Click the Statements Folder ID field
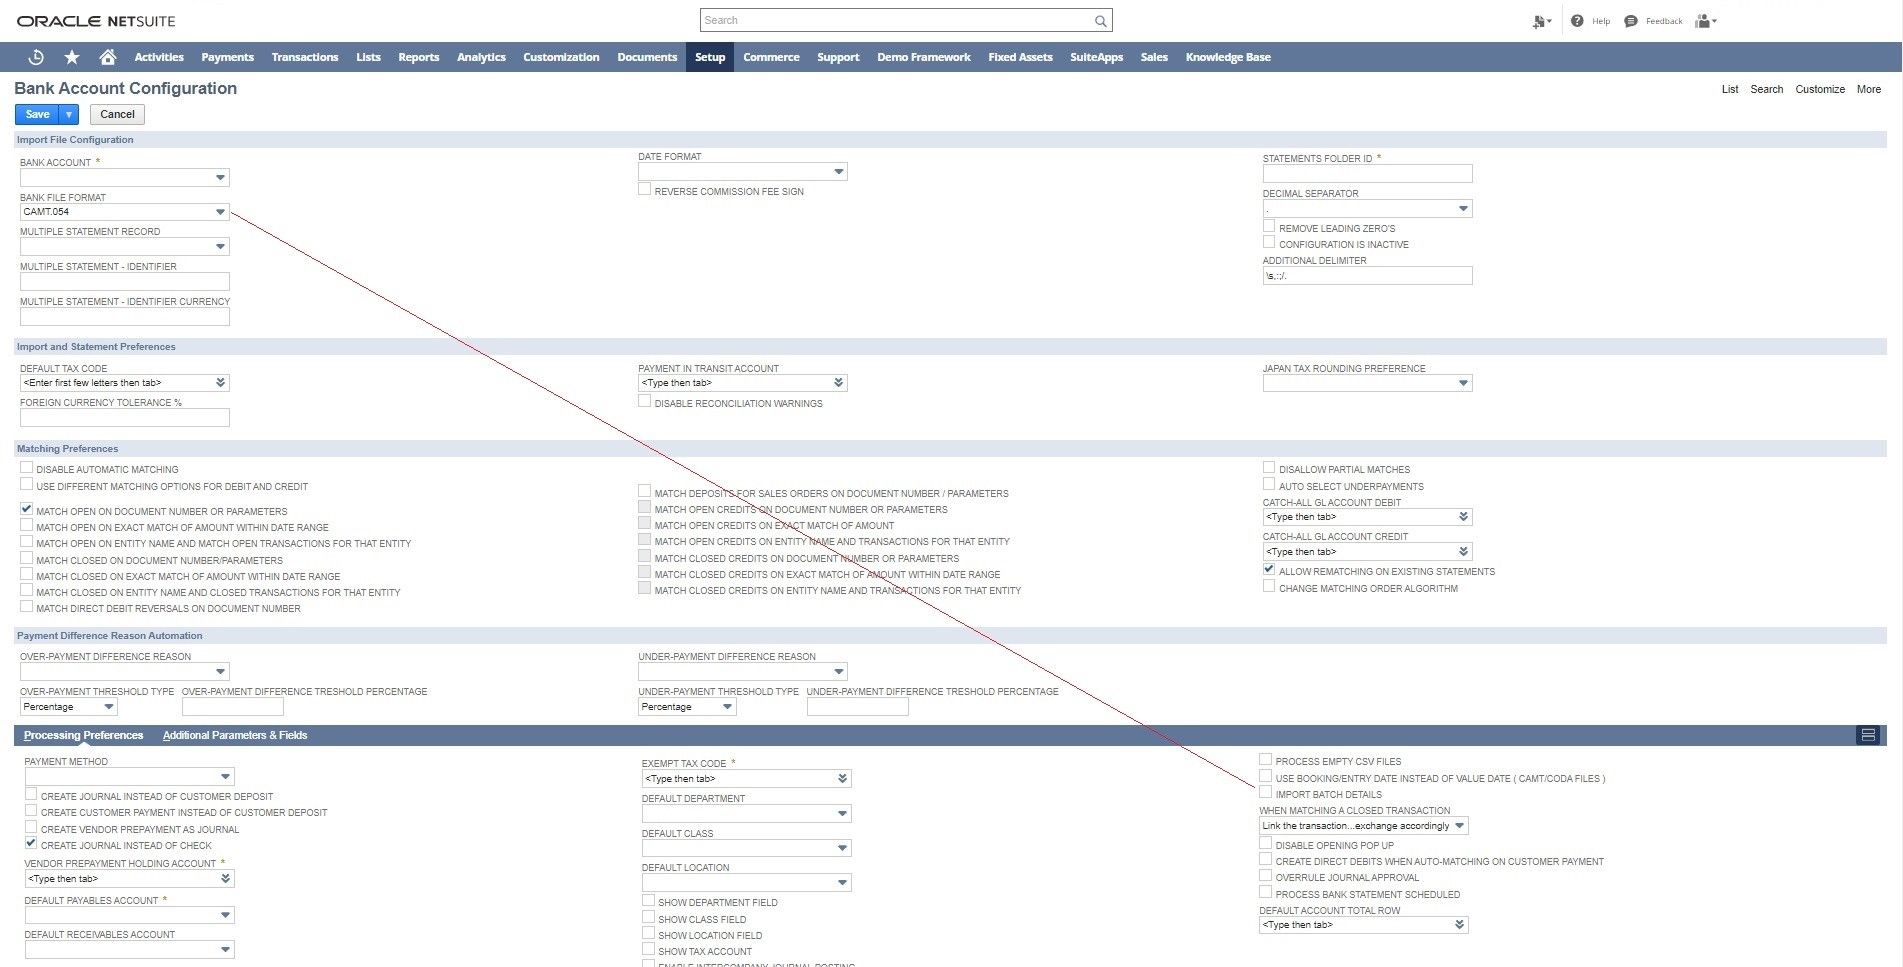The image size is (1903, 967). (x=1367, y=174)
